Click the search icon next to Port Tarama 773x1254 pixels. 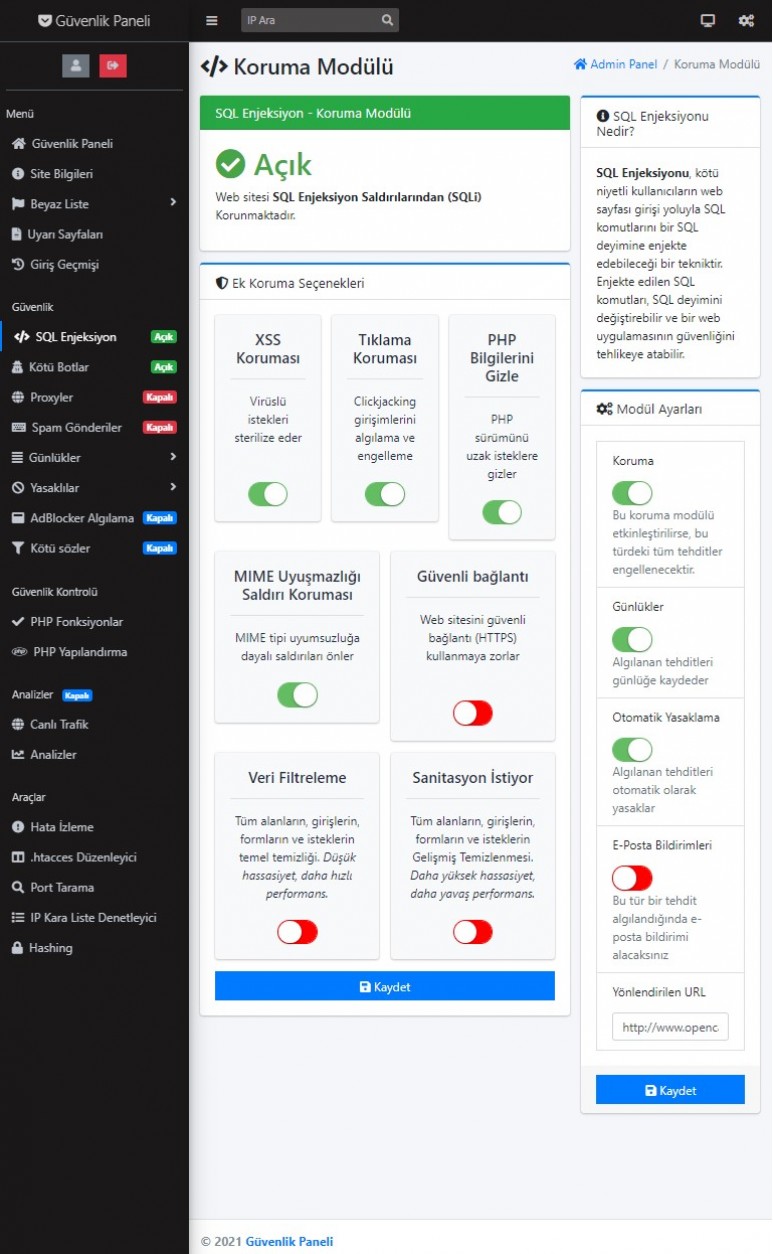tap(18, 887)
